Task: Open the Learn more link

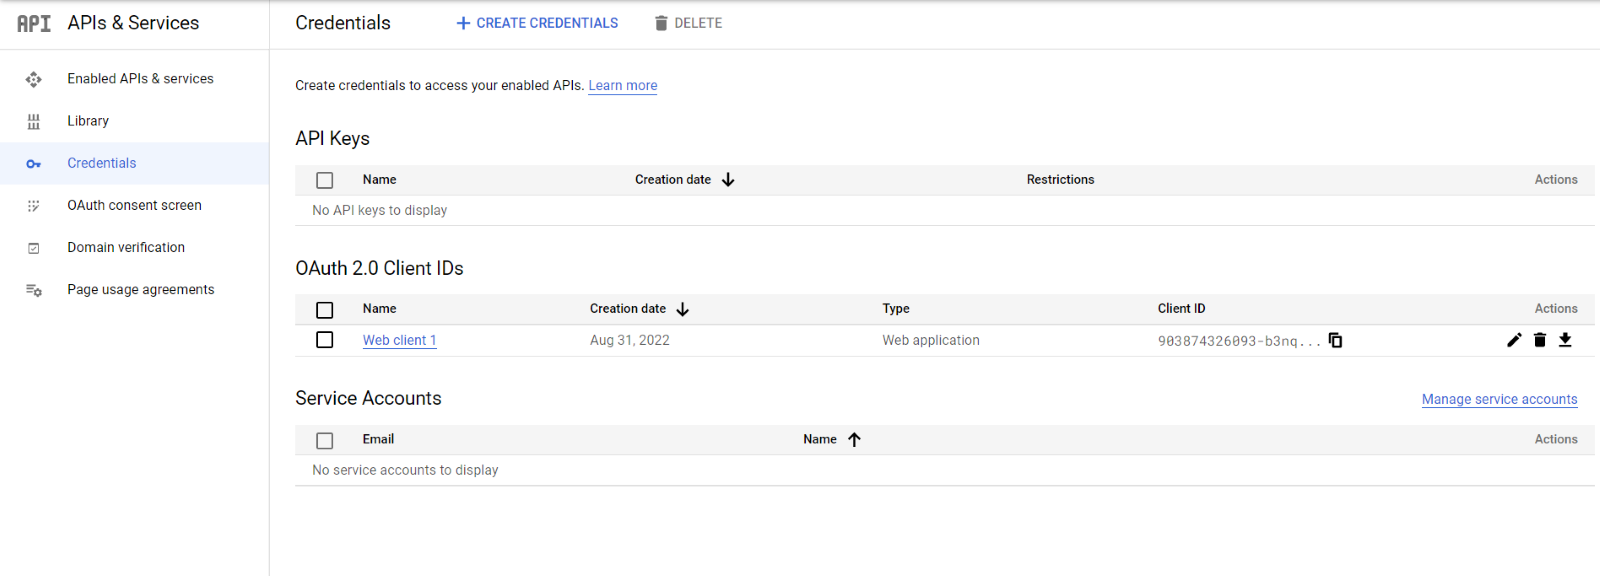Action: pos(622,86)
